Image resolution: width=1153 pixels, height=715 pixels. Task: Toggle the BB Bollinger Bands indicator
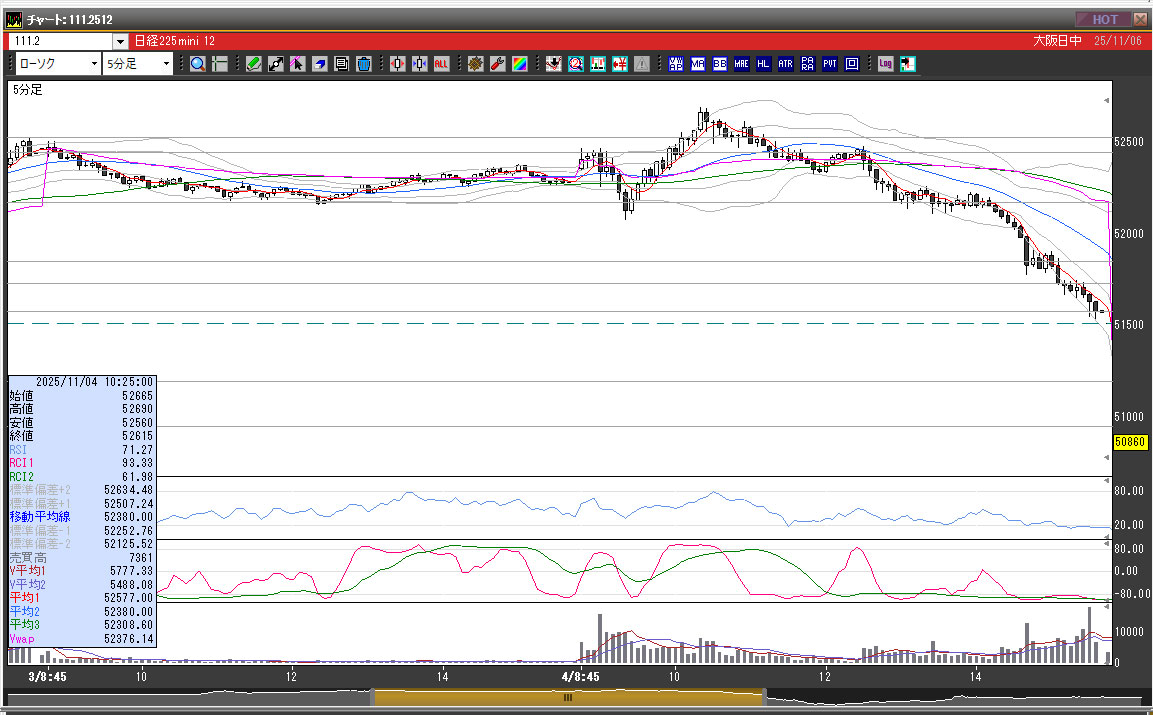(x=720, y=64)
